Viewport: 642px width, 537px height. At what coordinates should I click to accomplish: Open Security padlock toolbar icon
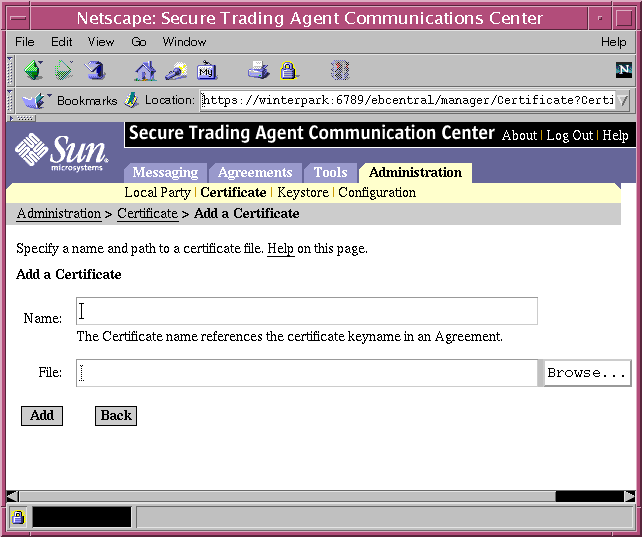coord(289,70)
